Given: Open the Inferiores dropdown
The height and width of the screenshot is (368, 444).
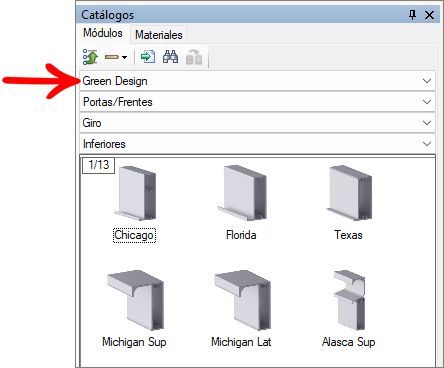Looking at the screenshot, I should pos(257,144).
